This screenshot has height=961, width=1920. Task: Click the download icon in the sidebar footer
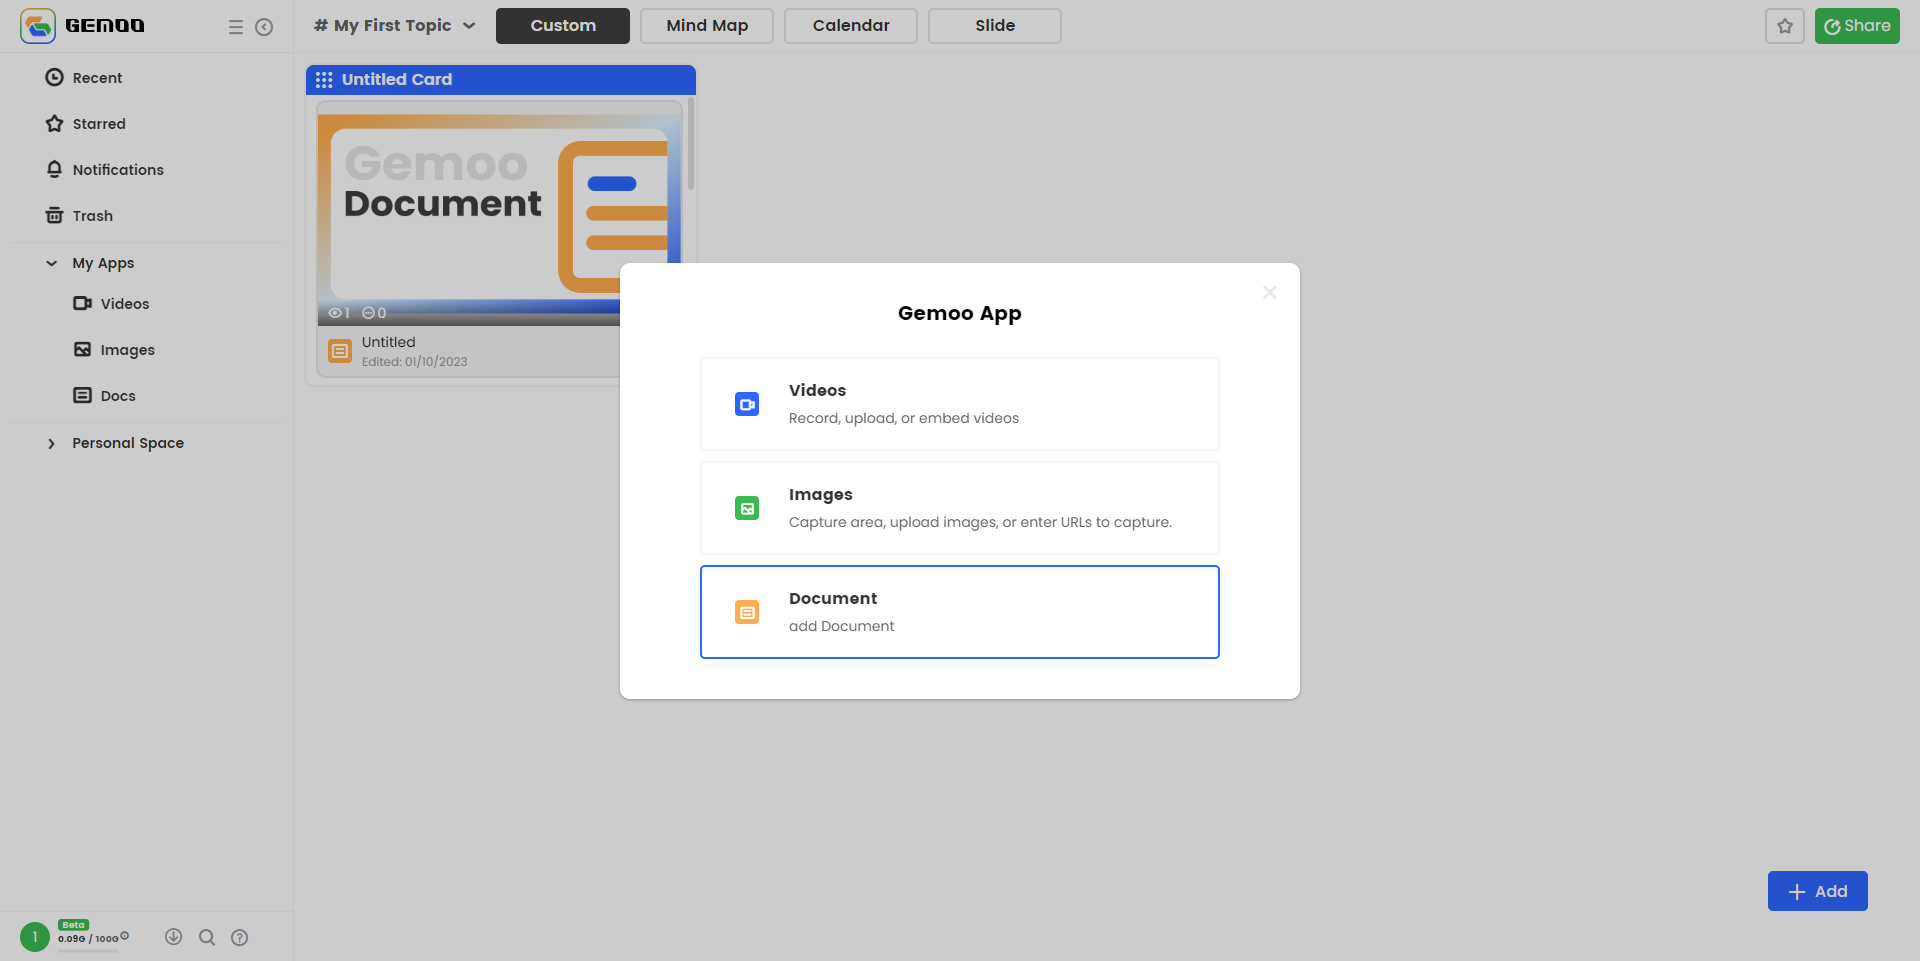pyautogui.click(x=174, y=937)
